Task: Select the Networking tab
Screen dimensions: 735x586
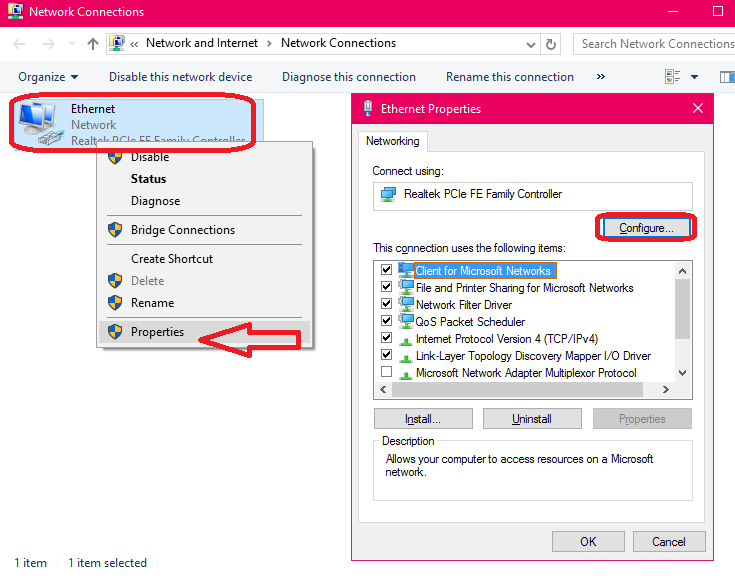Action: [393, 141]
